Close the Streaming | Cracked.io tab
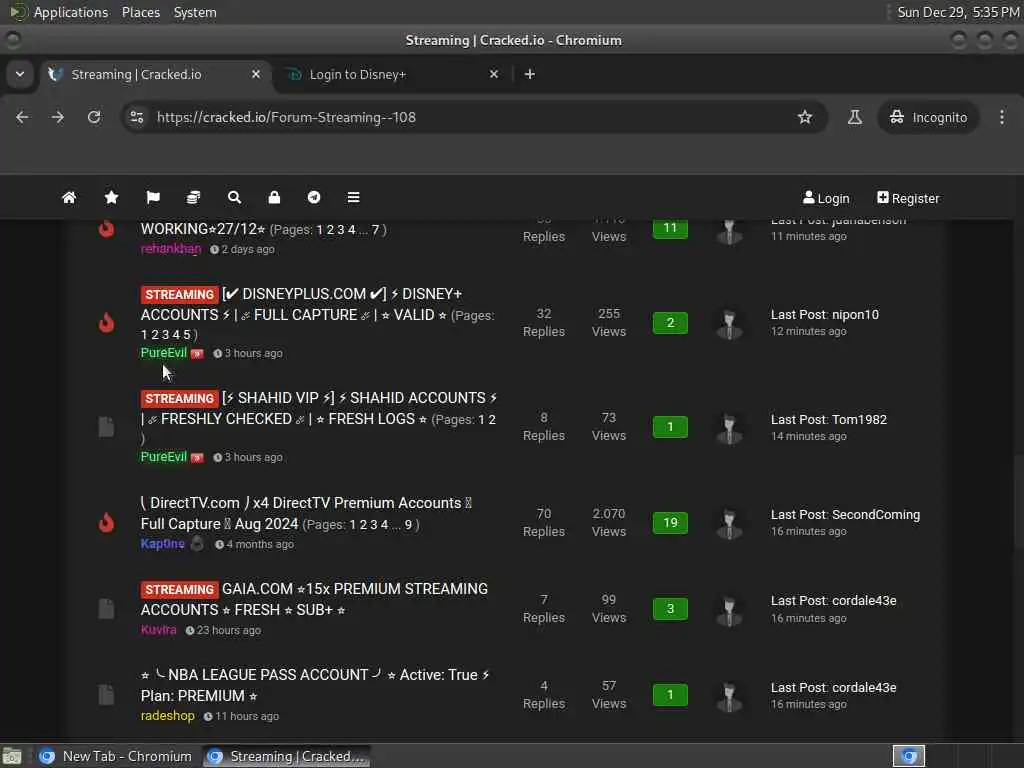The image size is (1024, 768). pos(256,74)
